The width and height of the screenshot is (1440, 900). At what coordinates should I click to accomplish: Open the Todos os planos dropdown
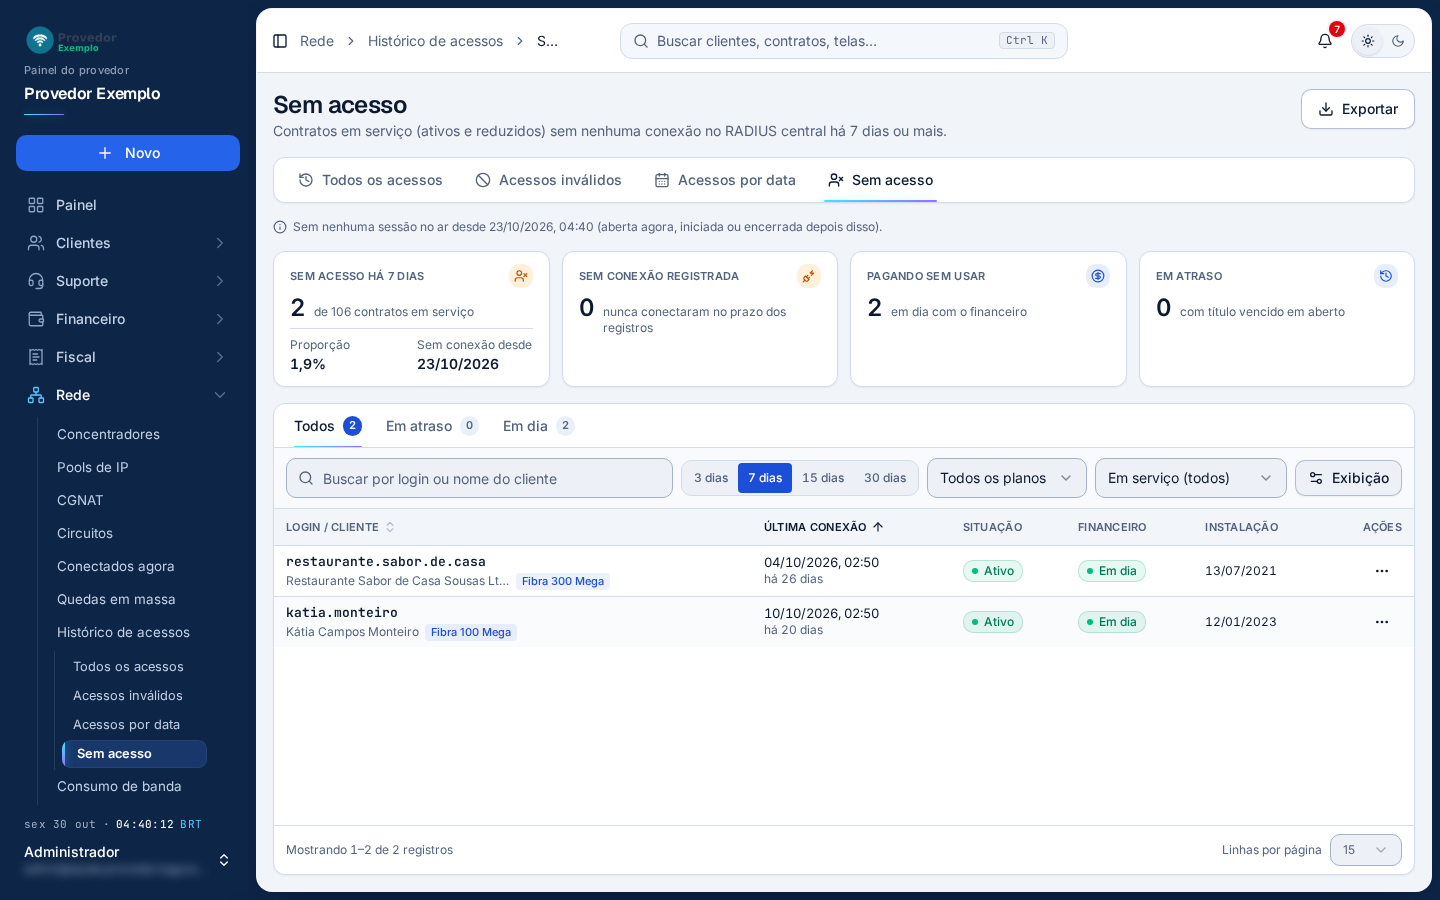coord(1007,478)
